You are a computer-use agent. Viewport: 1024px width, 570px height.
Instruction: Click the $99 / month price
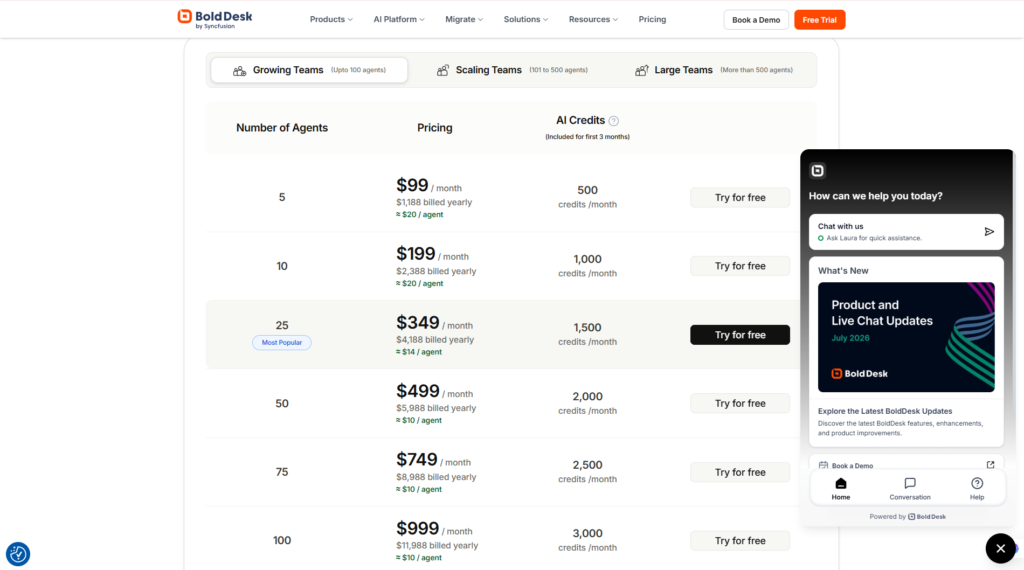pos(428,185)
